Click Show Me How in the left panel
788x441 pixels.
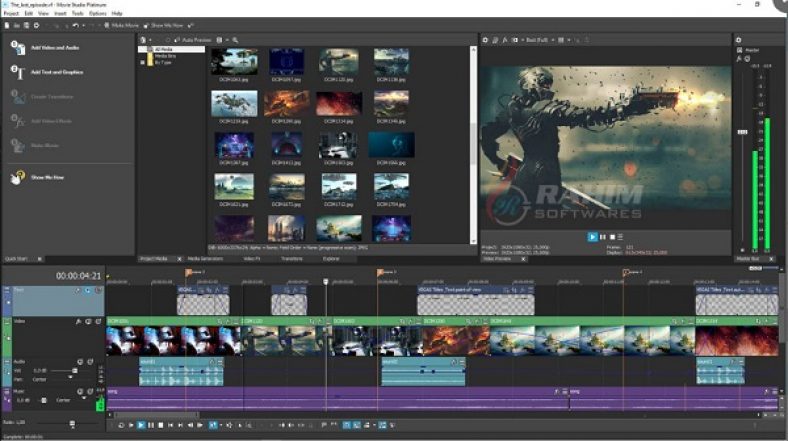[x=48, y=177]
